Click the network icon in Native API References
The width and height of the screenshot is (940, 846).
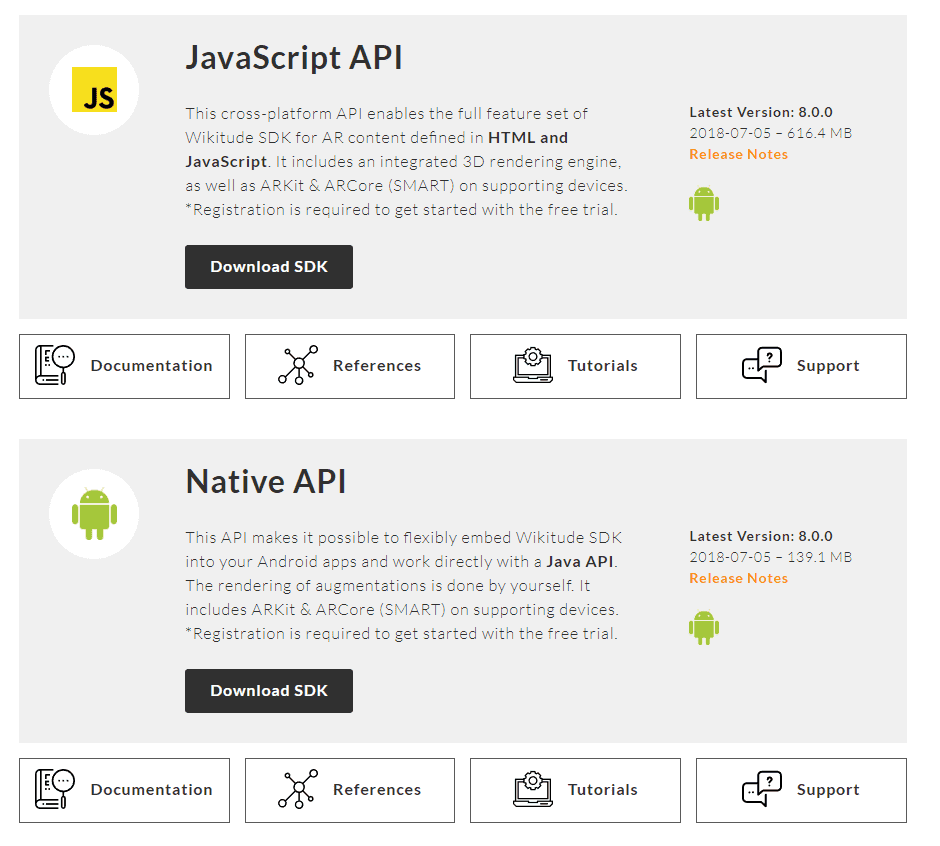[x=298, y=789]
